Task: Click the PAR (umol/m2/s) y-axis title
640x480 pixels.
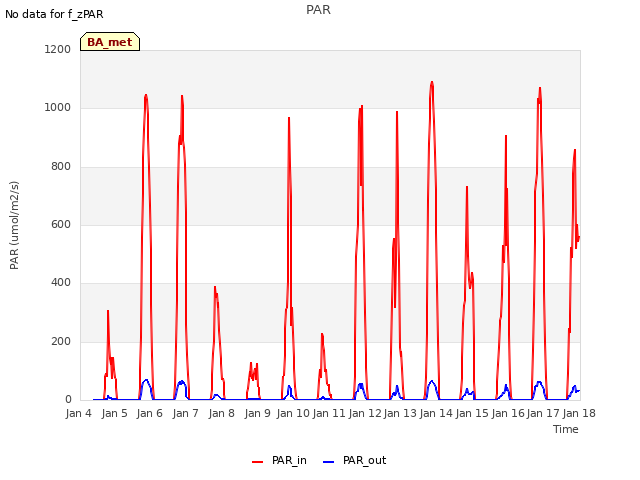Action: pyautogui.click(x=14, y=225)
